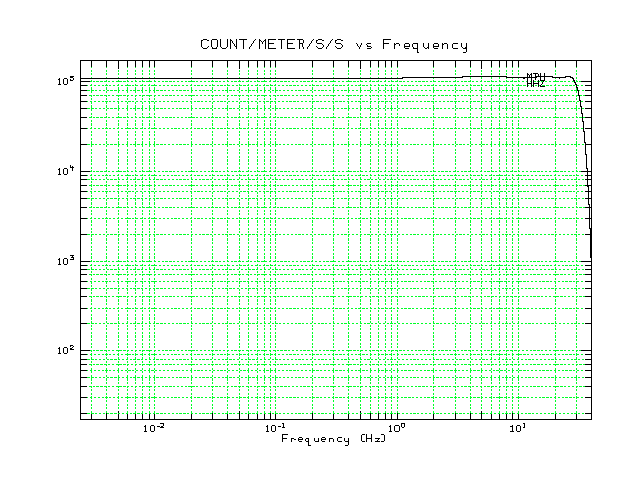Click the 10^-1 x-axis tick label

(x=275, y=428)
